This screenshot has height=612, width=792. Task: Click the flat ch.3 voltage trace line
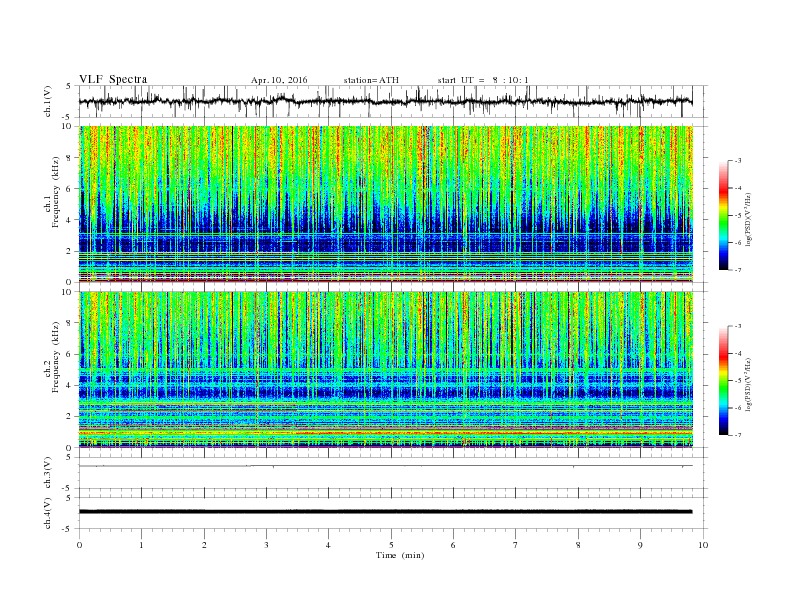pyautogui.click(x=386, y=466)
